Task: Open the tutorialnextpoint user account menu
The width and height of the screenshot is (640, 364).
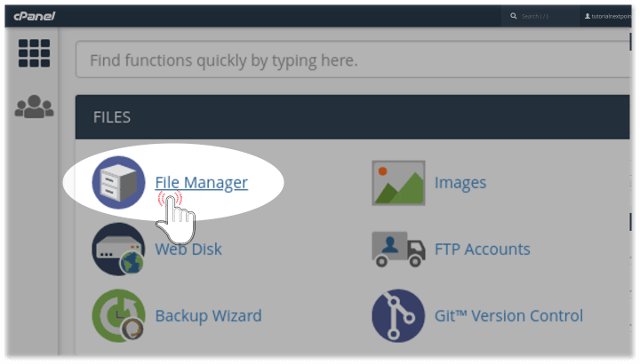Action: tap(607, 16)
